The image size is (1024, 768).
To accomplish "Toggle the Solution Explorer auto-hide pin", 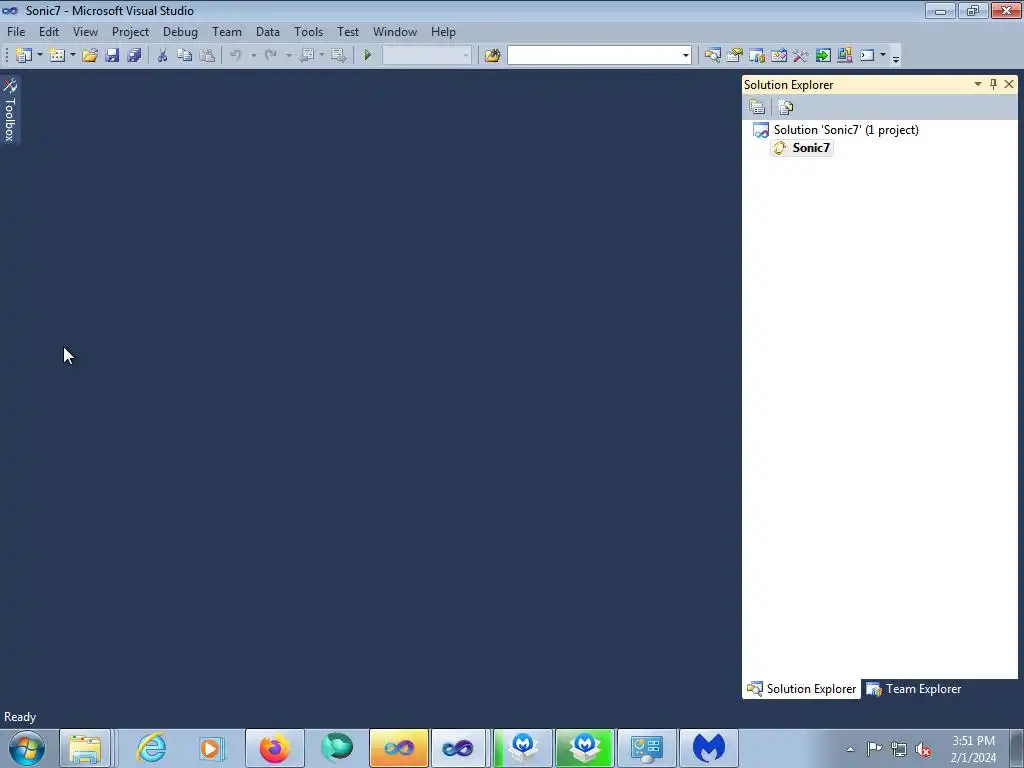I will (x=993, y=84).
